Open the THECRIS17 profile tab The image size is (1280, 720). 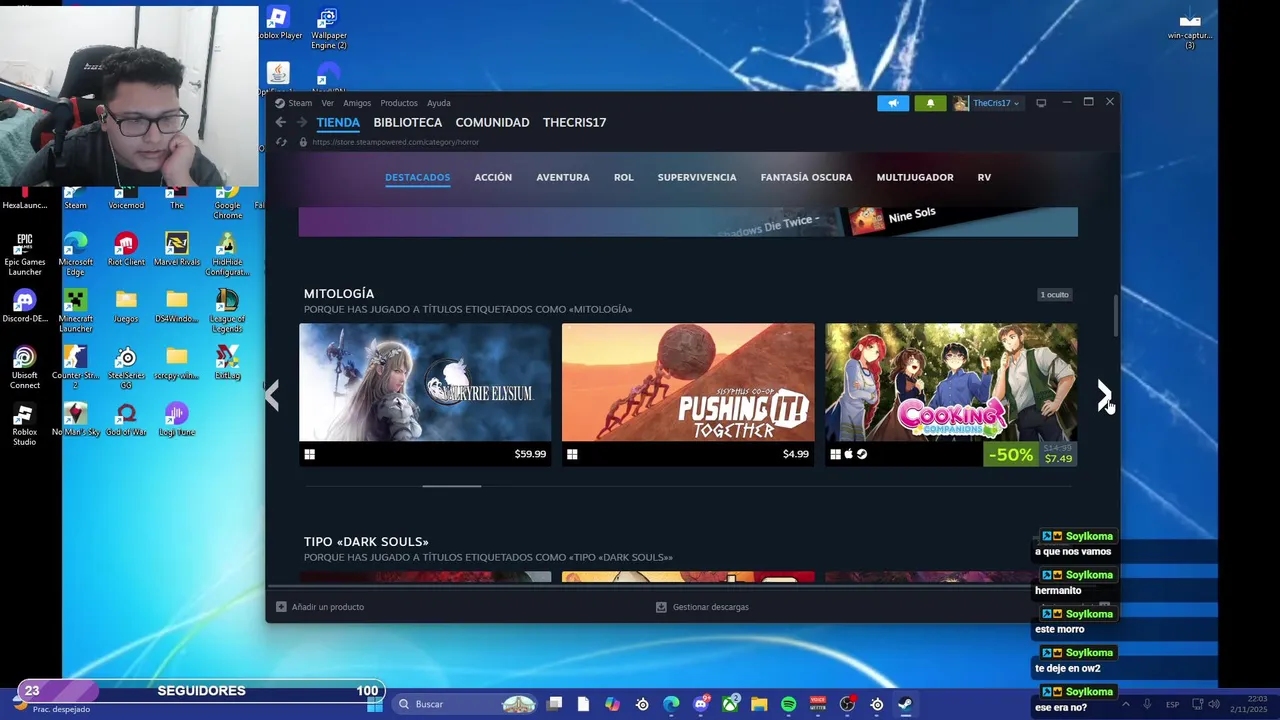pyautogui.click(x=574, y=122)
